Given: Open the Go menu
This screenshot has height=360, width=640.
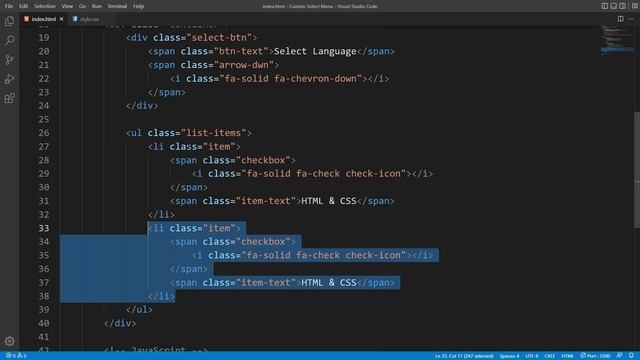Looking at the screenshot, I should 82,6.
